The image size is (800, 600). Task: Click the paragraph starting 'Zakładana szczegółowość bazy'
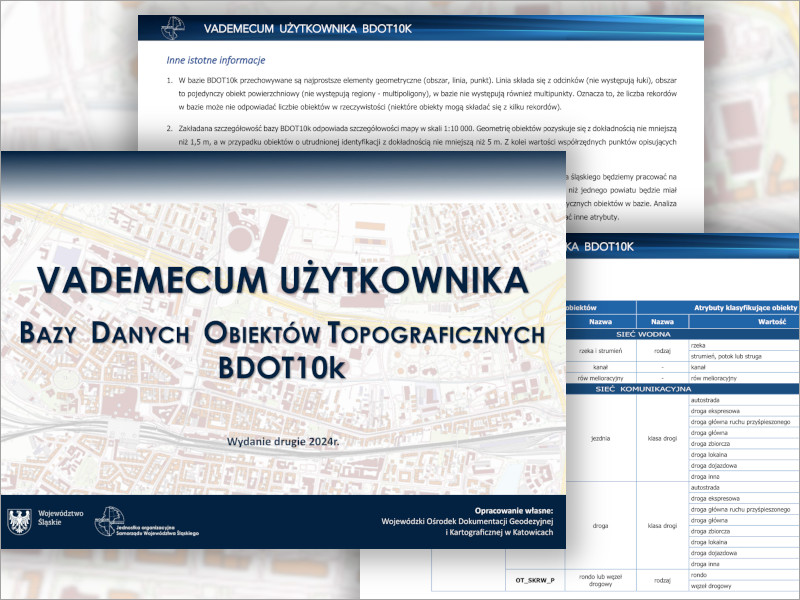click(x=428, y=135)
